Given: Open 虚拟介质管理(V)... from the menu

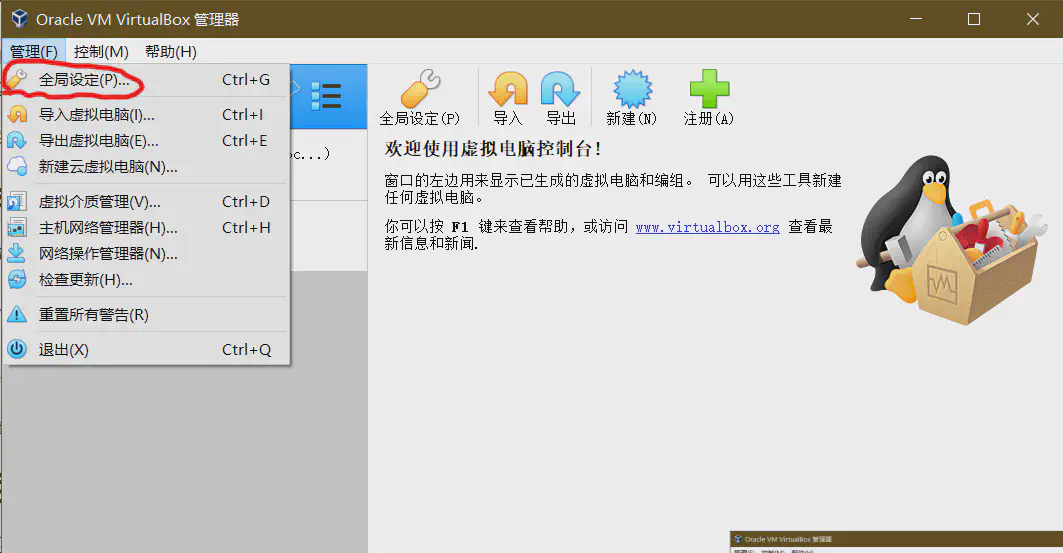Looking at the screenshot, I should click(x=146, y=201).
